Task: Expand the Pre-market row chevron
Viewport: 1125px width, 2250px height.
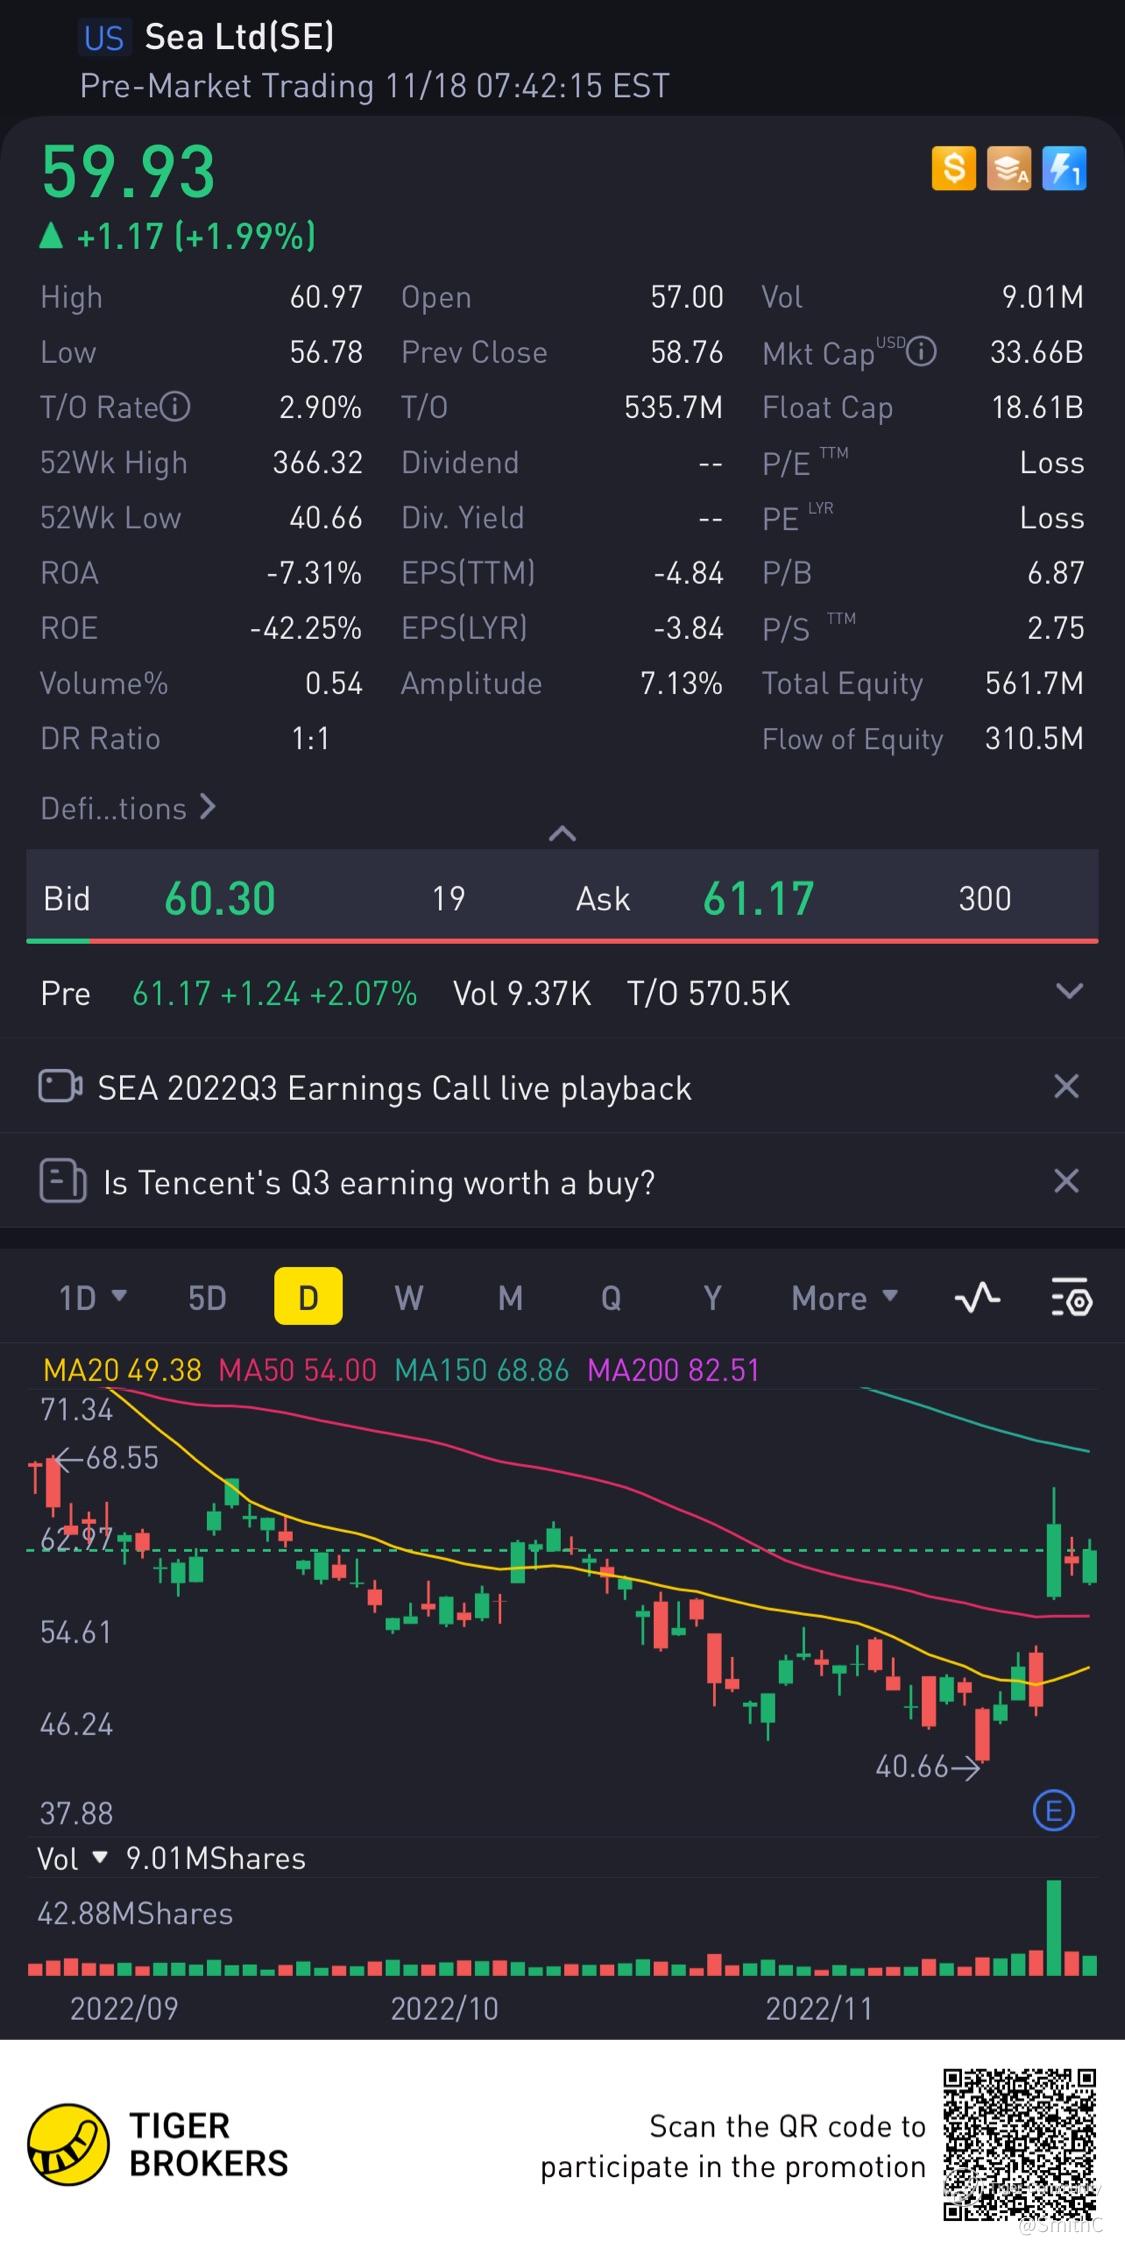Action: tap(1069, 992)
